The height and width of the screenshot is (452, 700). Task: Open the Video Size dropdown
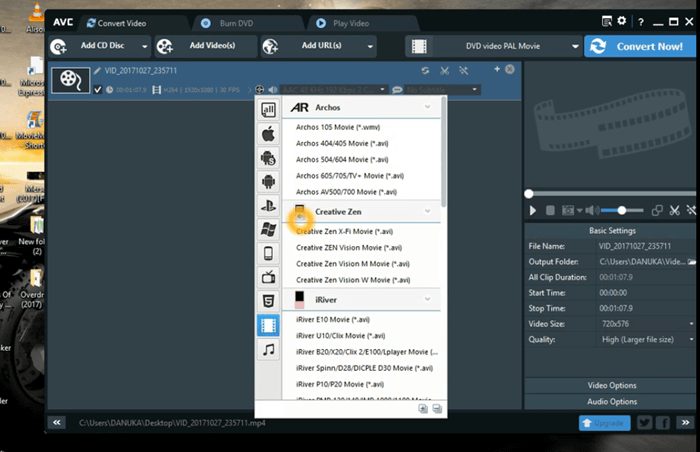pos(692,324)
